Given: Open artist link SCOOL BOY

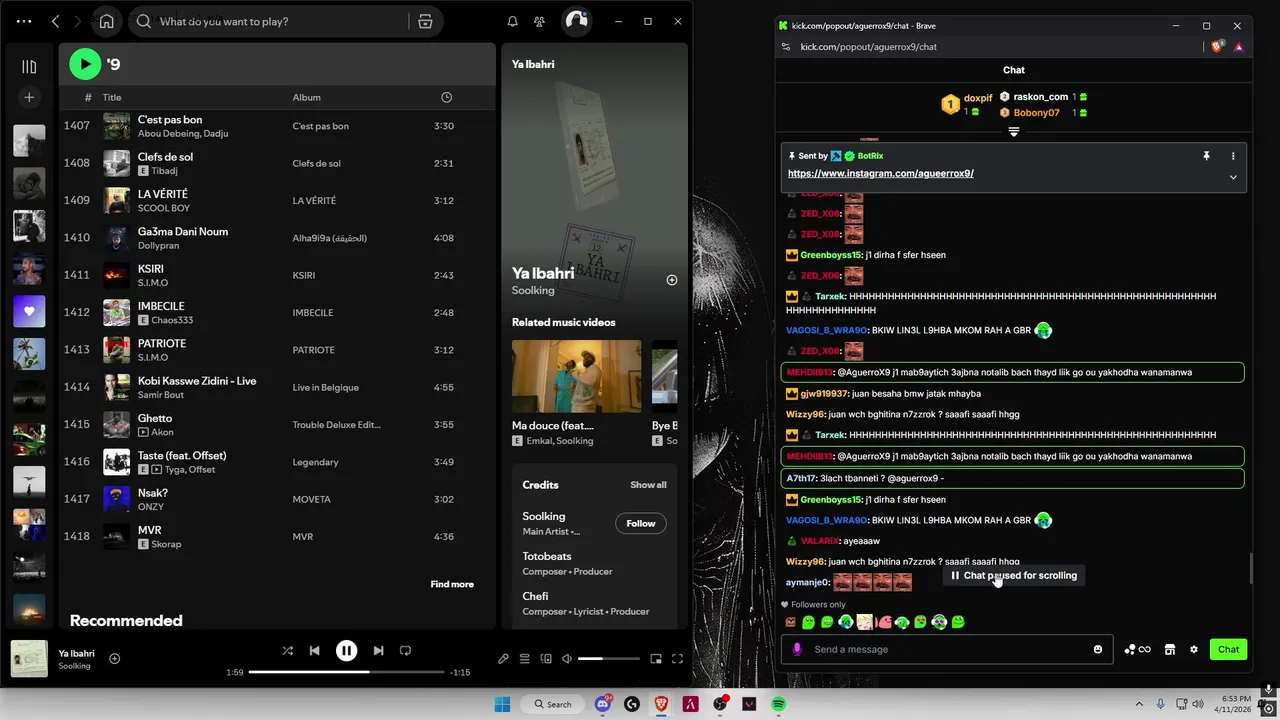Looking at the screenshot, I should point(163,208).
